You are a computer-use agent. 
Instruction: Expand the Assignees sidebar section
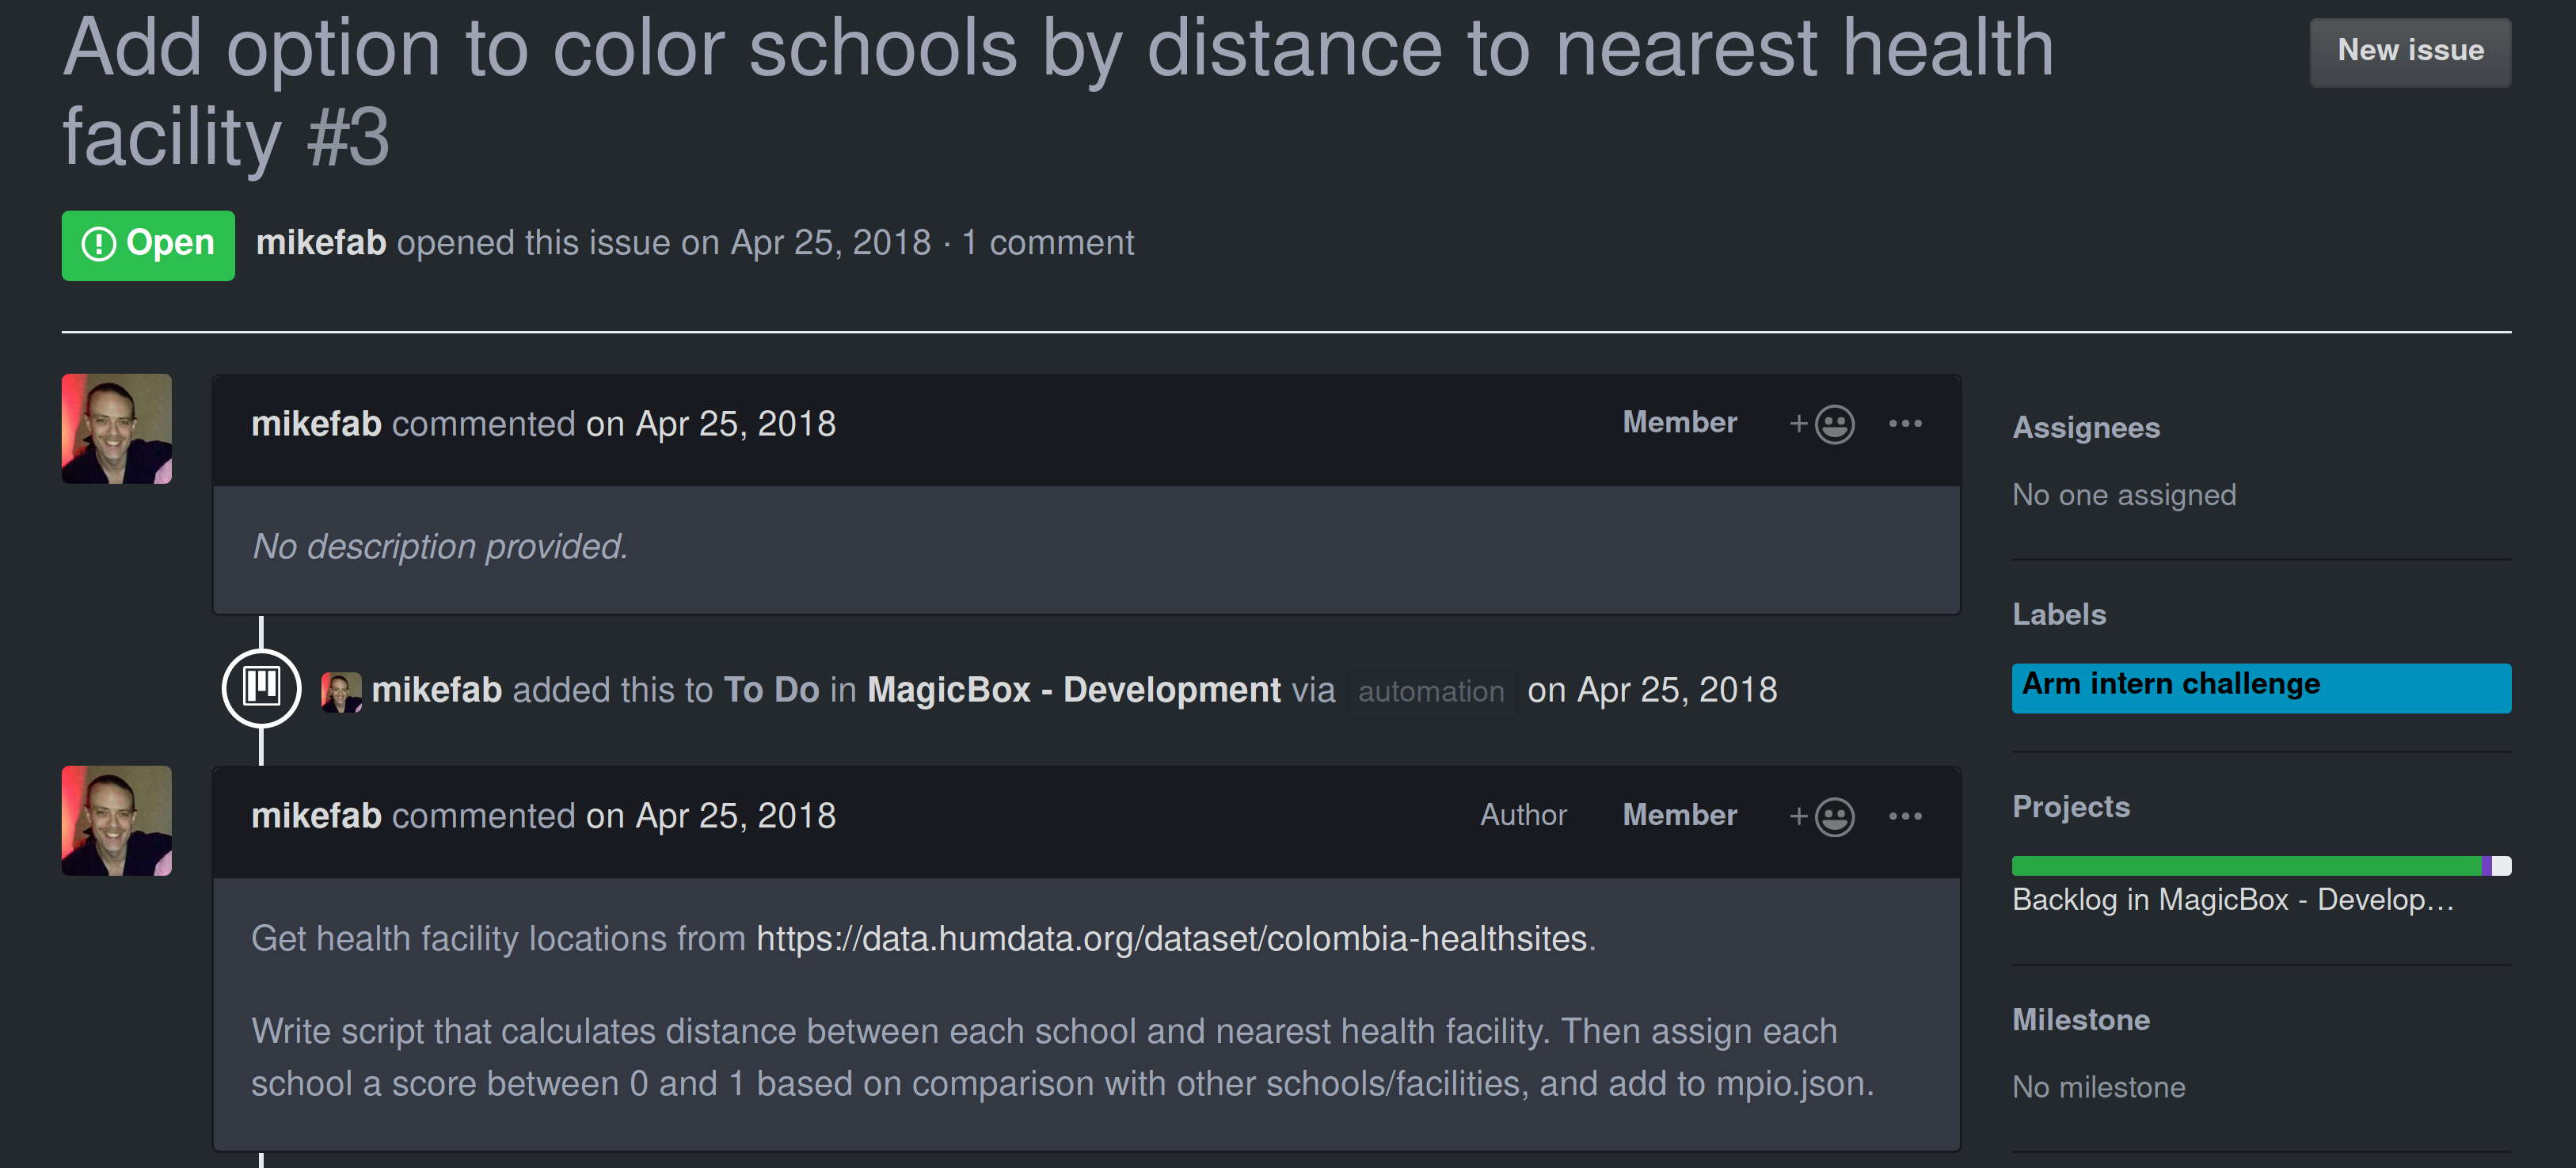[2086, 428]
